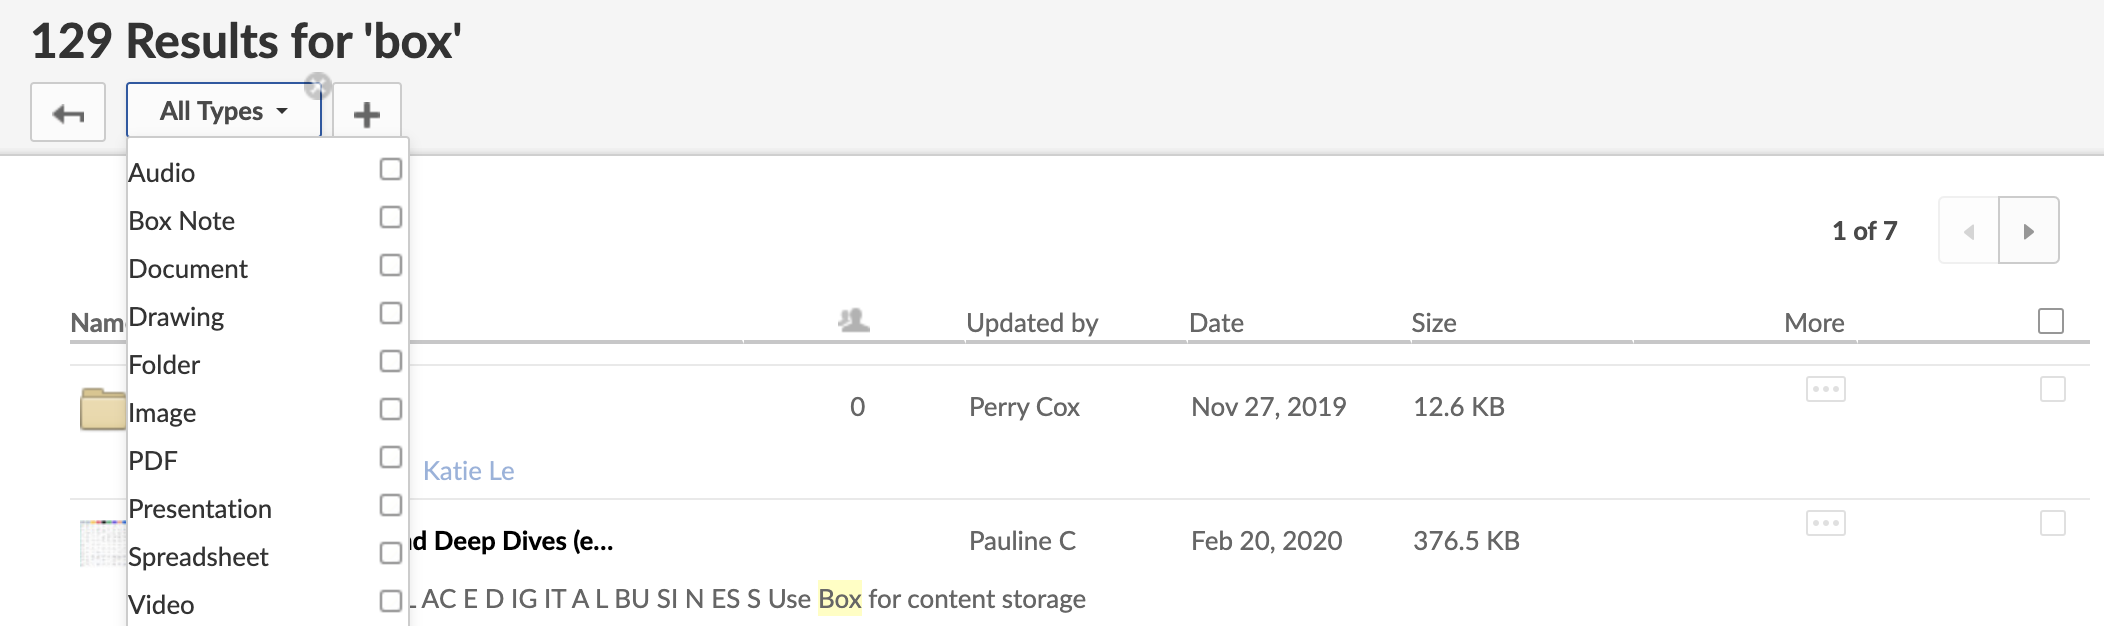Open more options for Pauline C row
Image resolution: width=2104 pixels, height=626 pixels.
(1825, 523)
